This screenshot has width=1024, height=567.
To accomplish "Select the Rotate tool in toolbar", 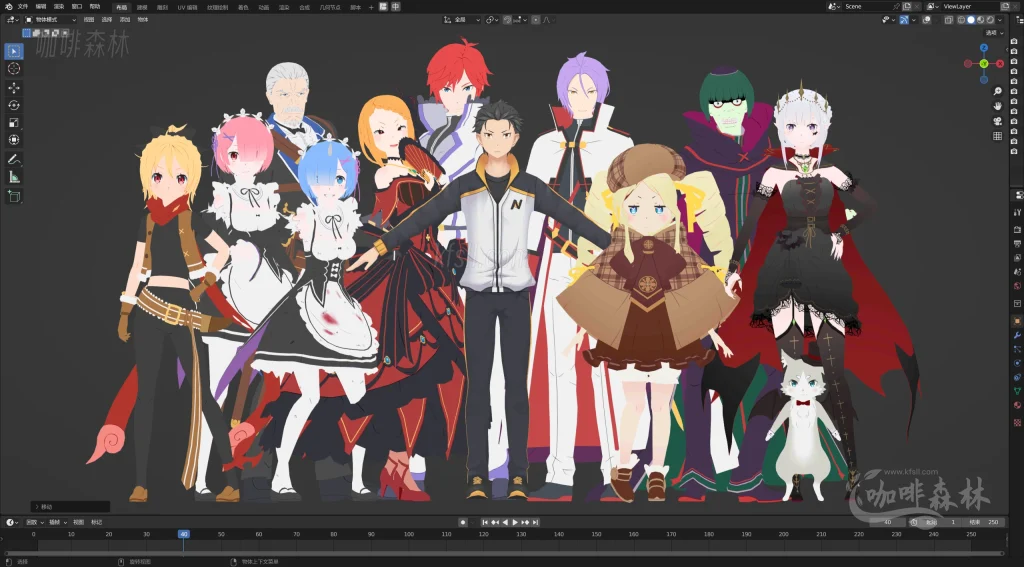I will click(x=14, y=105).
